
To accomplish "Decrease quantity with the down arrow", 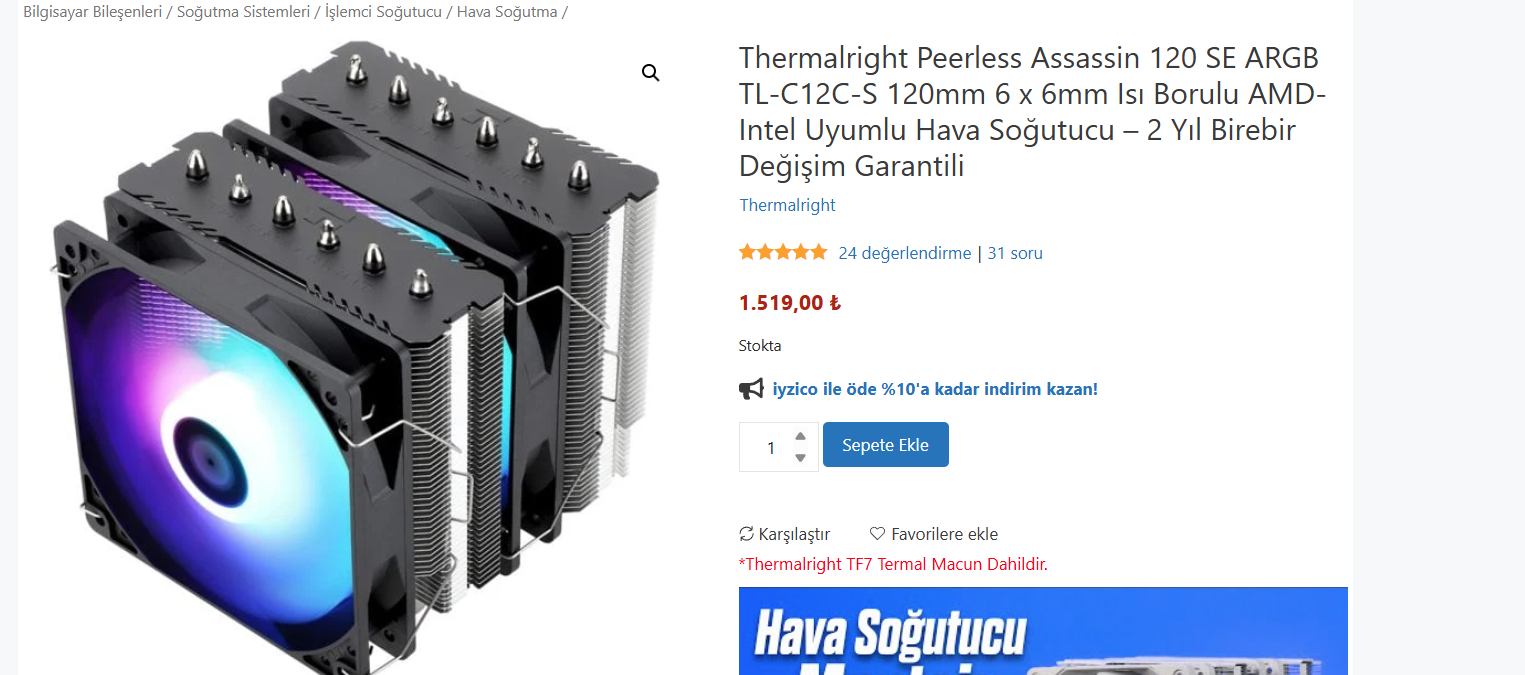I will click(x=800, y=457).
